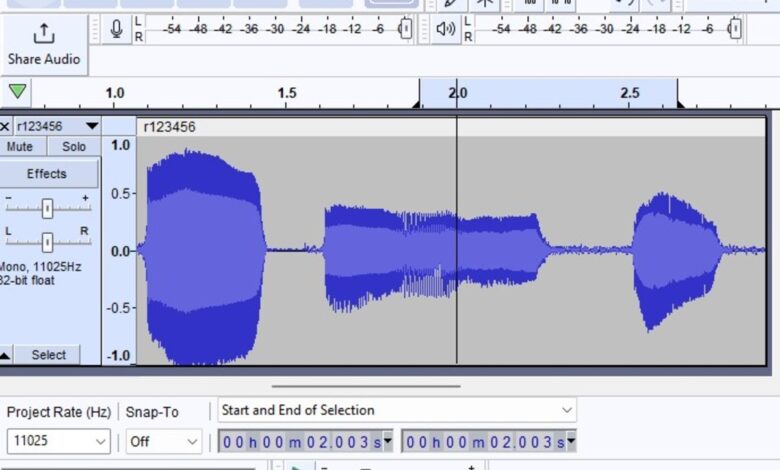780x470 pixels.
Task: Open the selection end time format arrow
Action: click(x=571, y=441)
